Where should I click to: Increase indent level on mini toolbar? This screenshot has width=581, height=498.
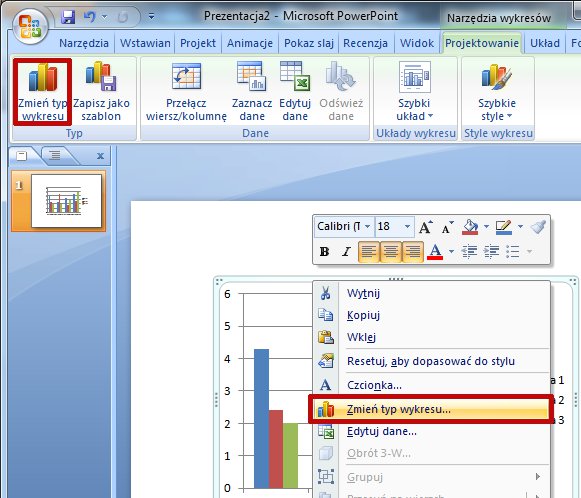click(491, 252)
